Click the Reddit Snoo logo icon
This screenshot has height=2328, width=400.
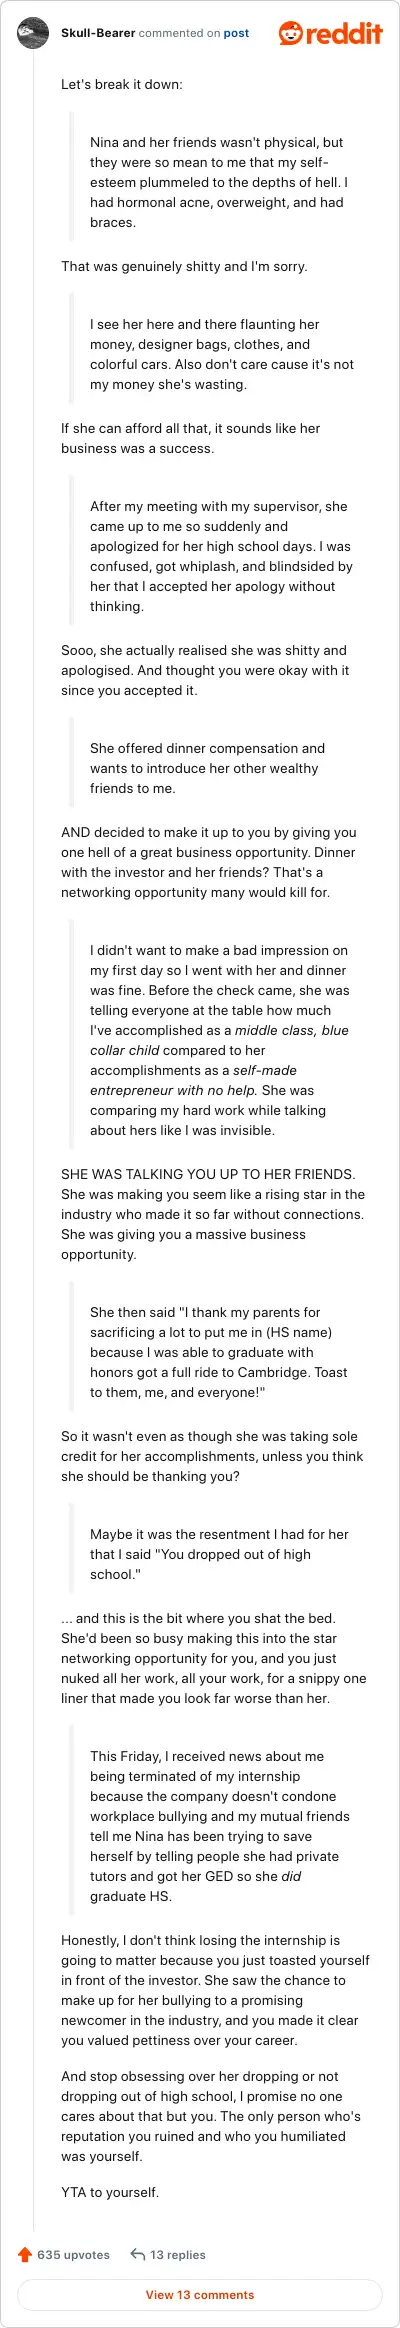[x=291, y=33]
